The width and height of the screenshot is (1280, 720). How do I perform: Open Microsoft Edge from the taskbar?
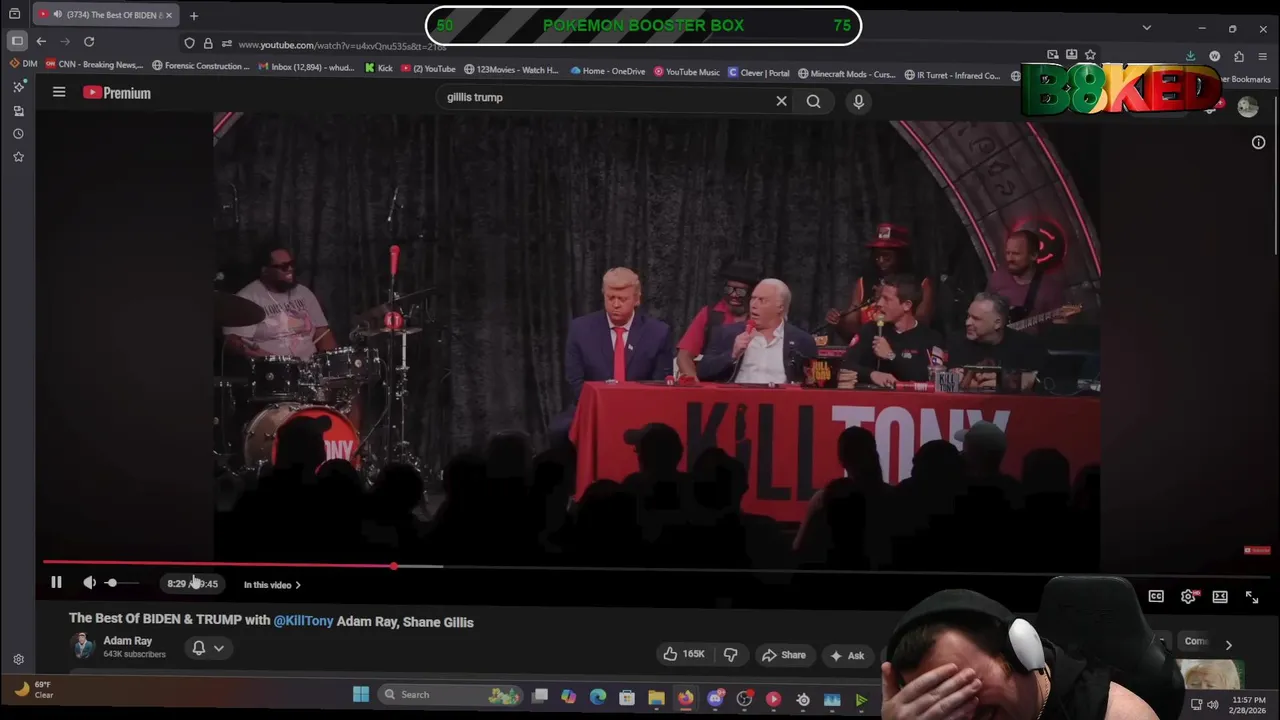597,697
